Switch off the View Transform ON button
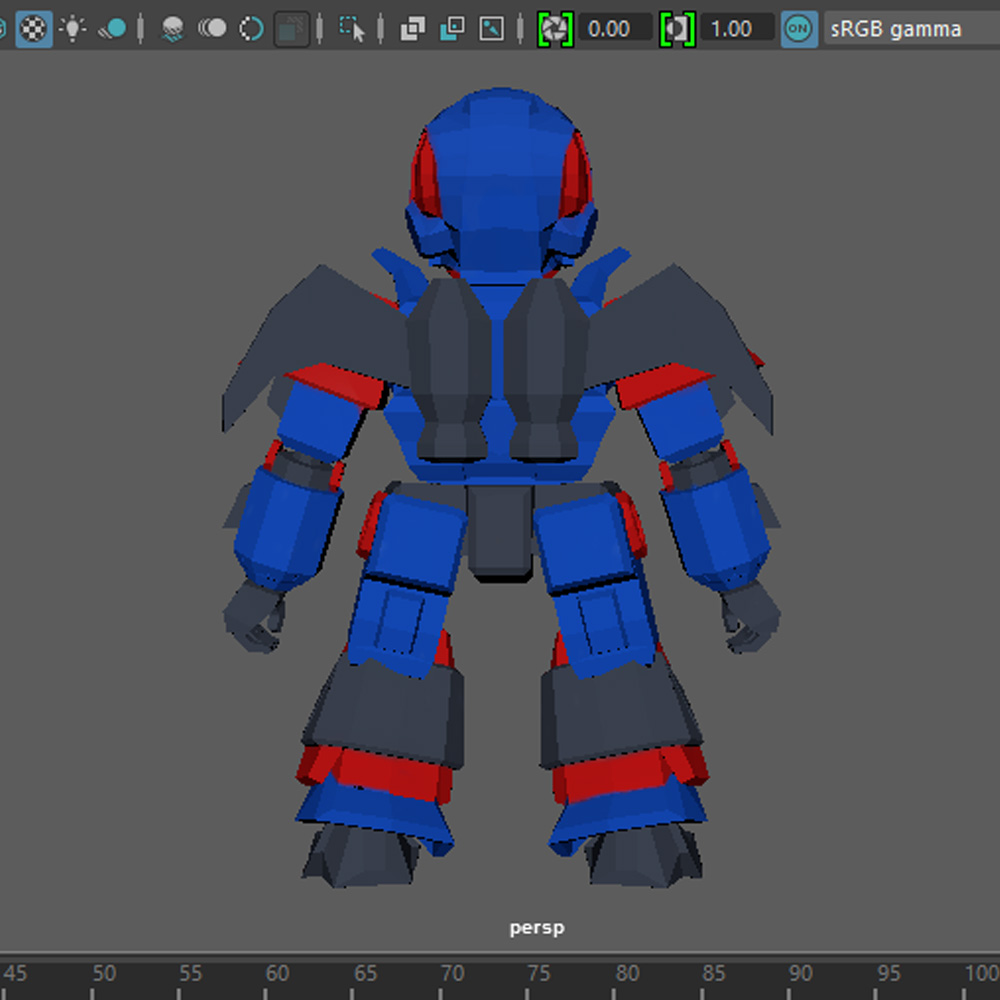 click(798, 29)
